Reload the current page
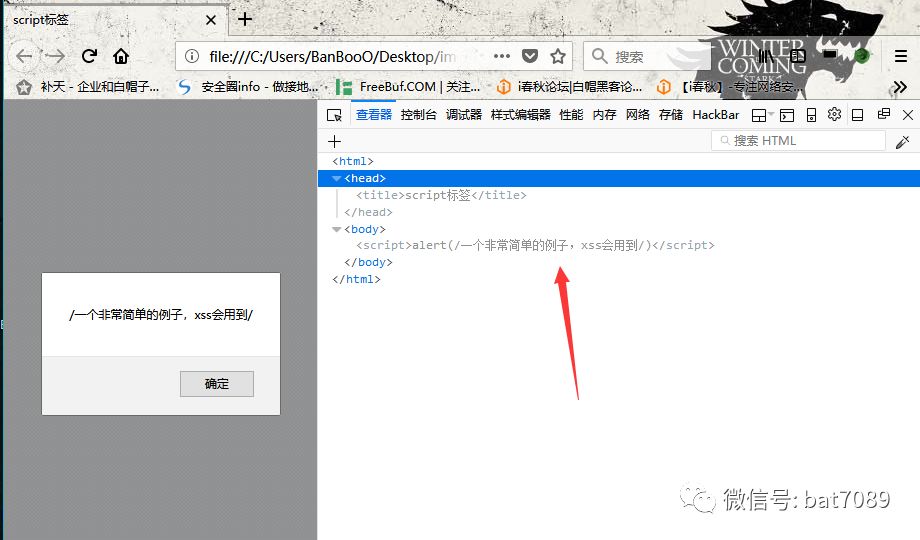 [89, 56]
